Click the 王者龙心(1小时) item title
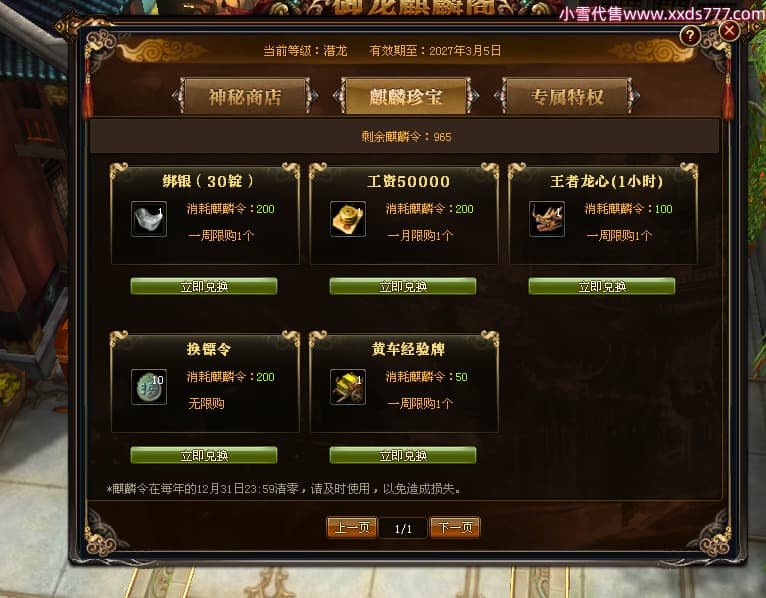The width and height of the screenshot is (766, 598). click(606, 182)
